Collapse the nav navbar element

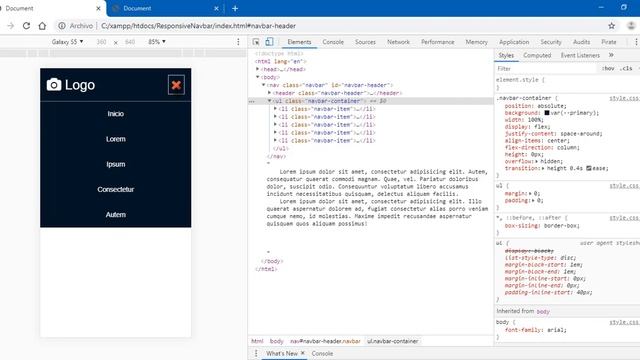264,85
